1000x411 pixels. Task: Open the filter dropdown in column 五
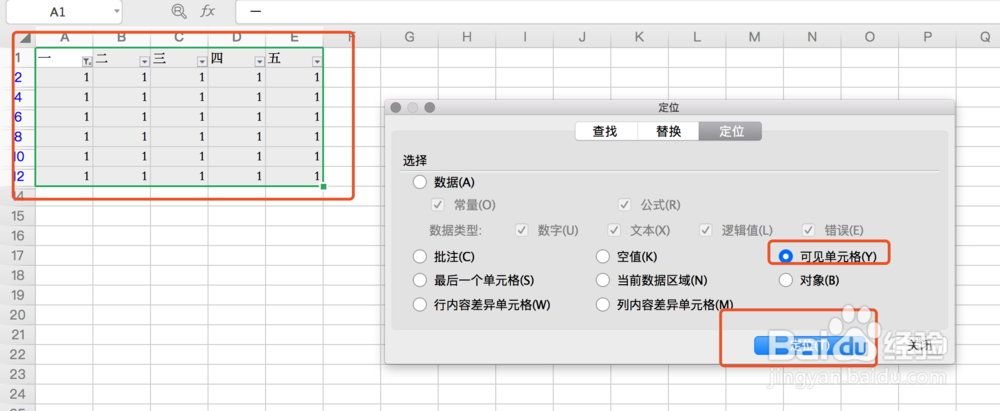[x=317, y=61]
